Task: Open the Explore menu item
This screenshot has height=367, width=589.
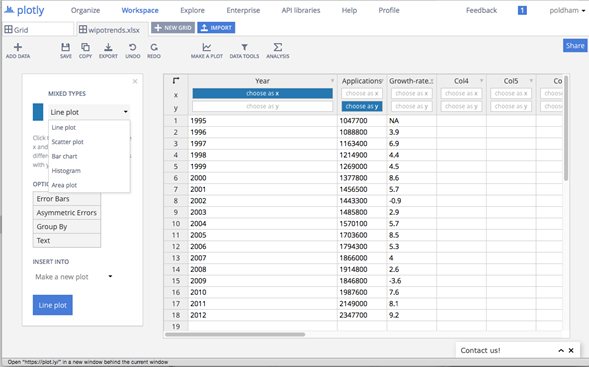Action: [x=192, y=10]
